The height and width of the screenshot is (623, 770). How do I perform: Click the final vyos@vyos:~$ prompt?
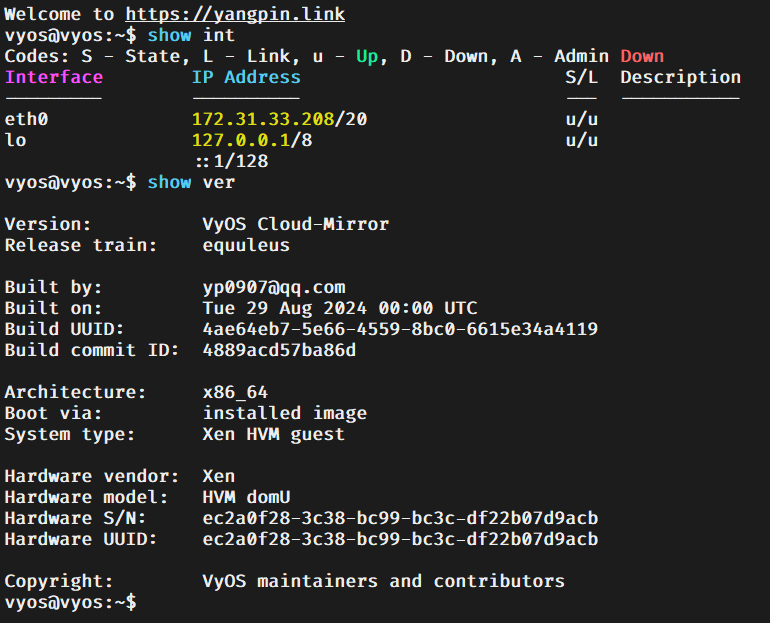coord(70,602)
